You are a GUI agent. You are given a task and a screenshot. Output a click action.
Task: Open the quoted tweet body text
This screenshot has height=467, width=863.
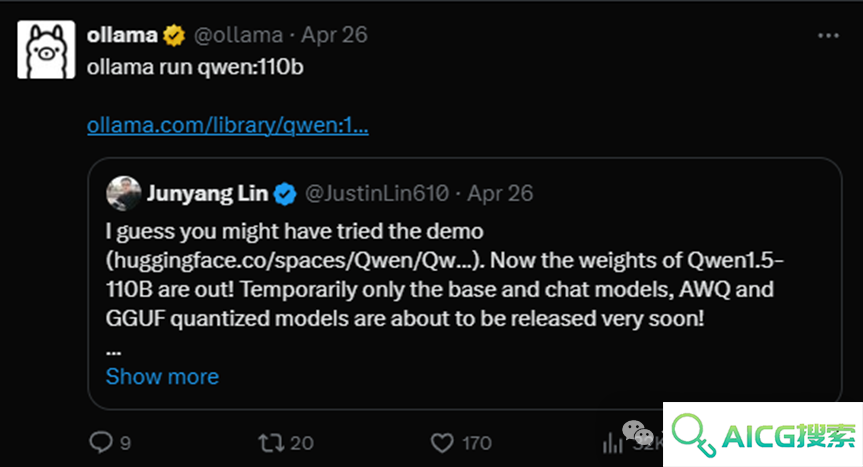click(x=445, y=275)
